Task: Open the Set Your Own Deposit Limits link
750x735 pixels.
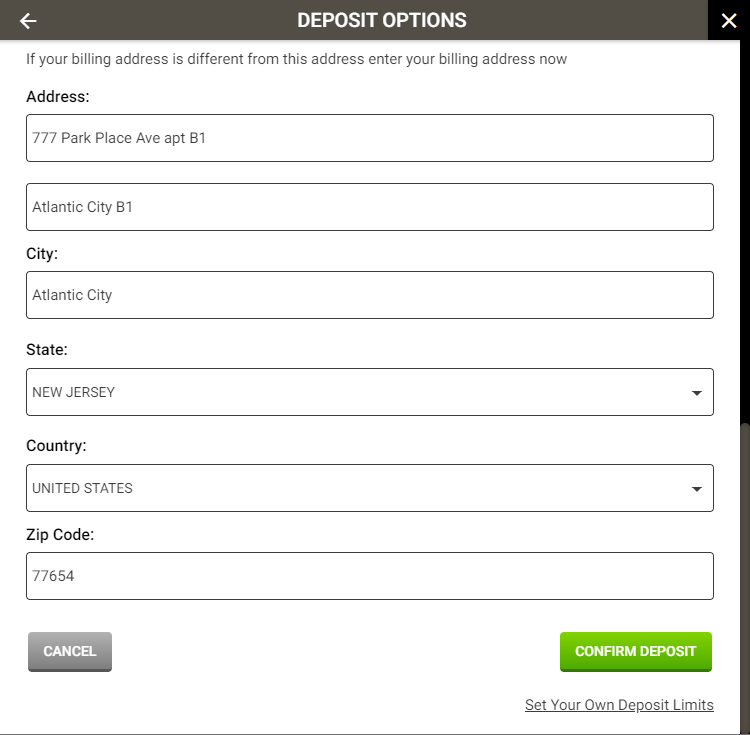Action: (619, 705)
